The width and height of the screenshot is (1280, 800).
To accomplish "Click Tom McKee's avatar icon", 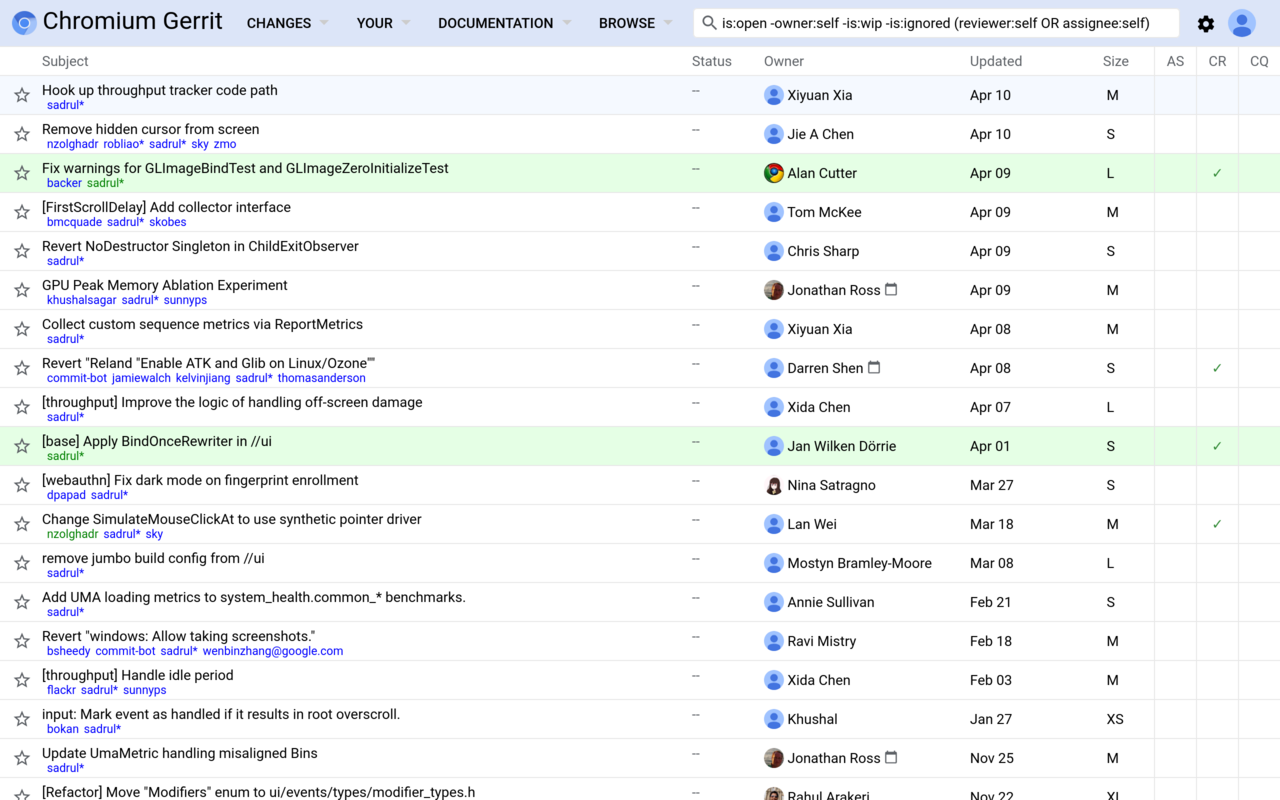I will [773, 212].
